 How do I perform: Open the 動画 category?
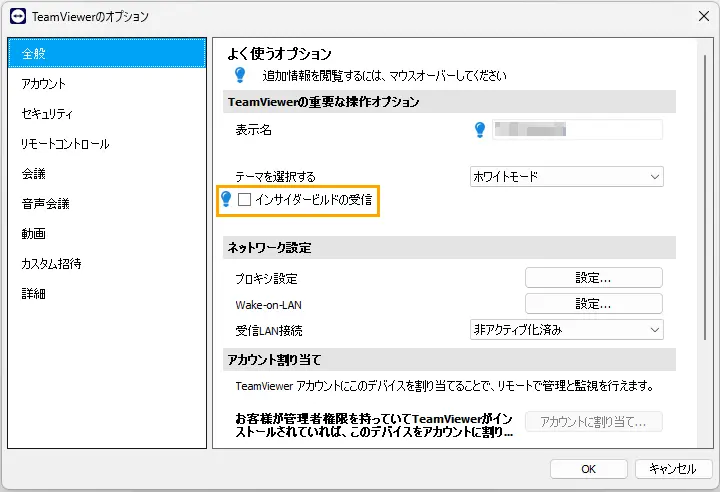click(107, 233)
